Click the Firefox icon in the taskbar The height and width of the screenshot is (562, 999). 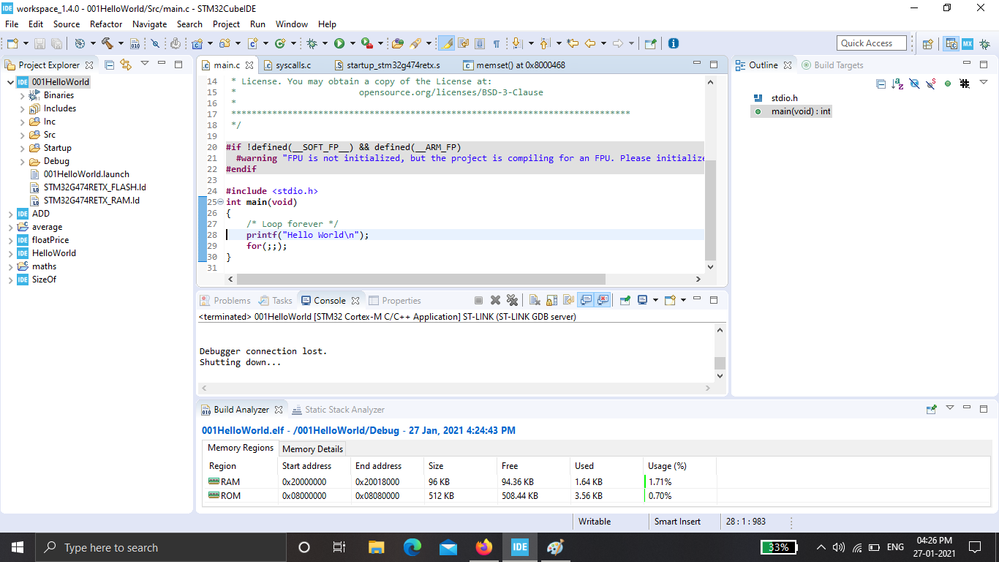[x=484, y=547]
